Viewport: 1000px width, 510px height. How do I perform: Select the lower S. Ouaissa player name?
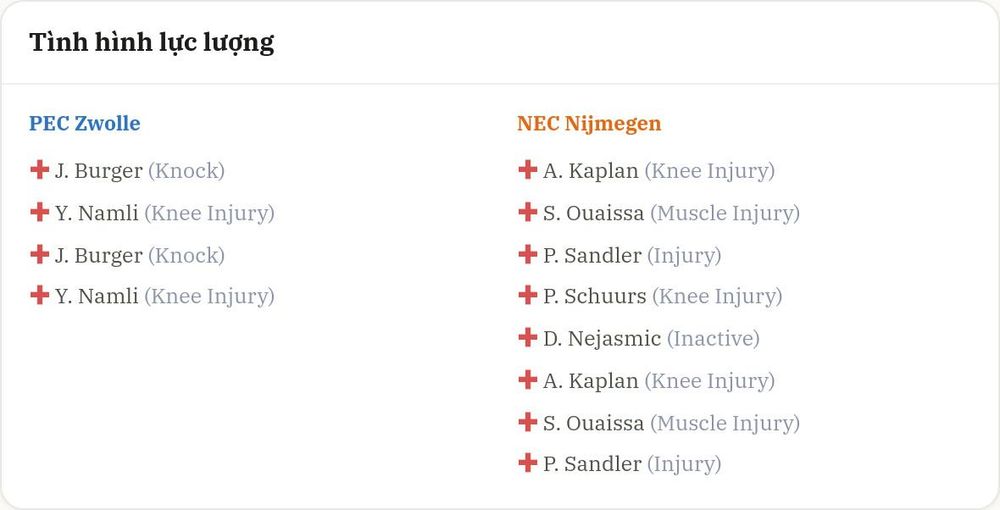[x=594, y=423]
